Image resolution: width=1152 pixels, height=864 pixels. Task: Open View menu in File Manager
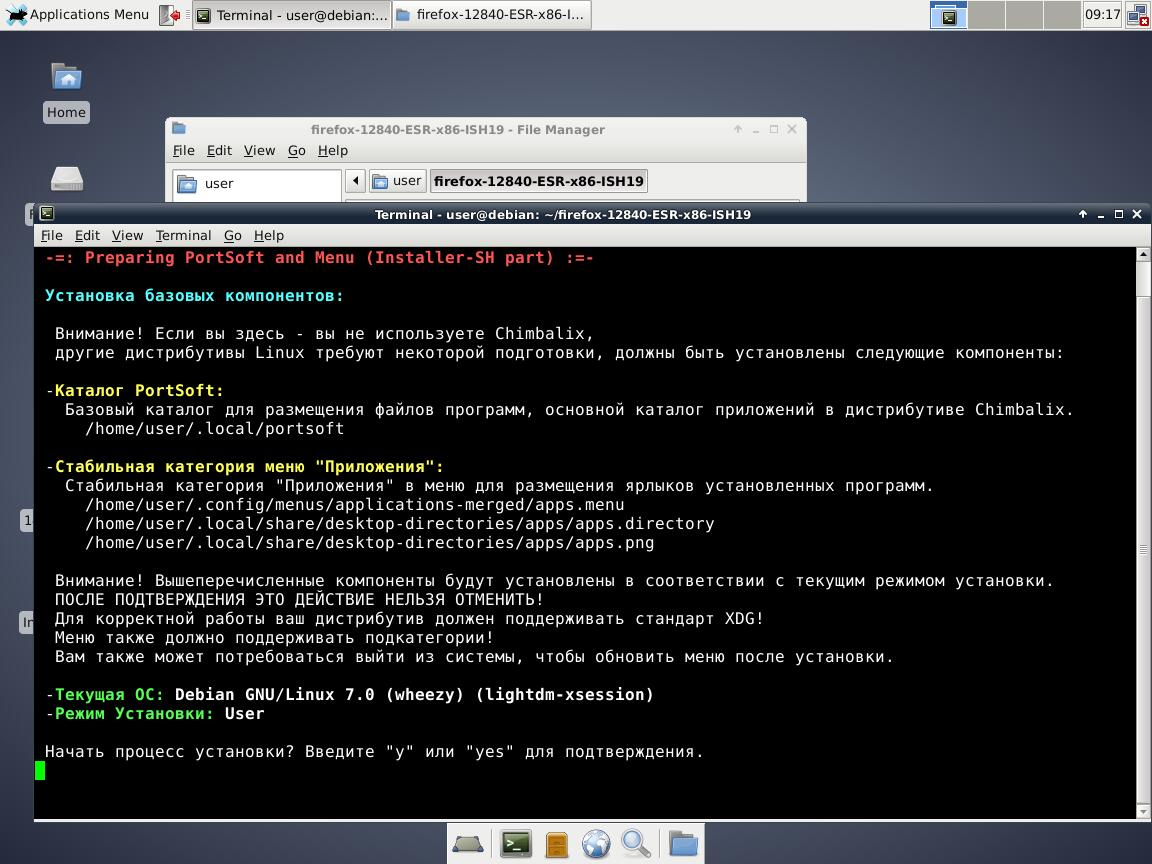click(x=259, y=151)
